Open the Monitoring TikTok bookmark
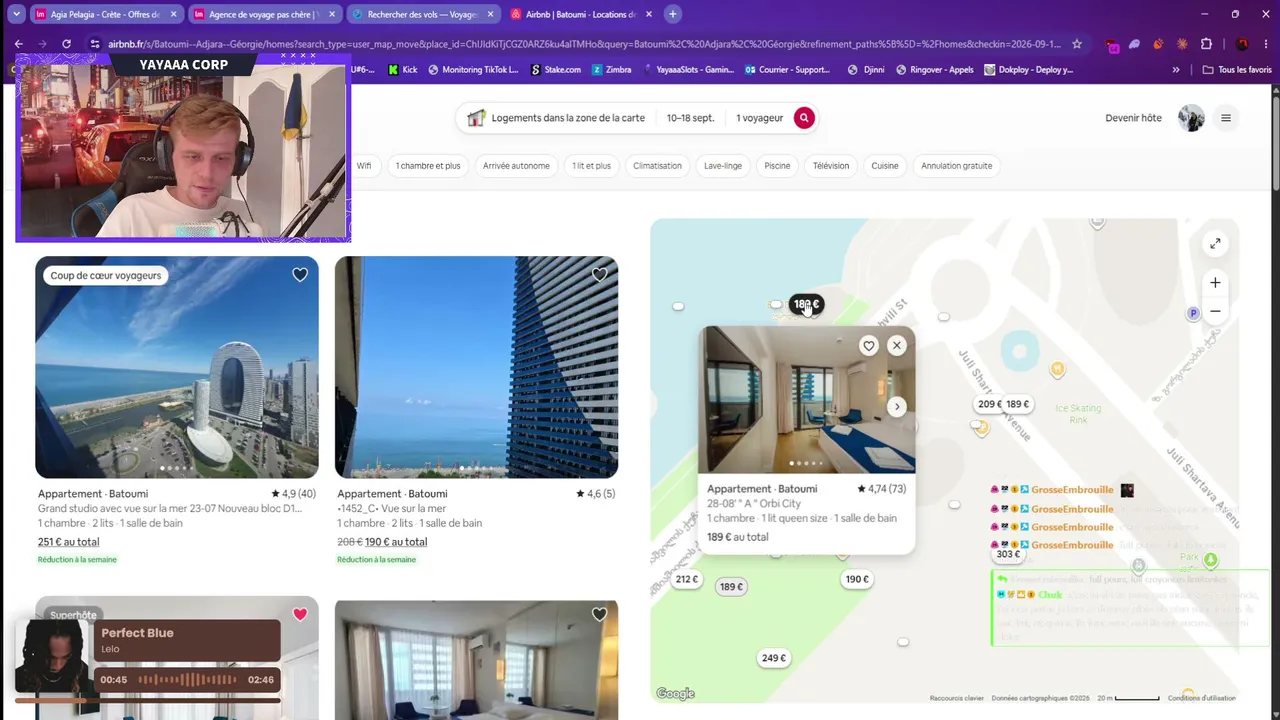The width and height of the screenshot is (1280, 720). (x=473, y=70)
